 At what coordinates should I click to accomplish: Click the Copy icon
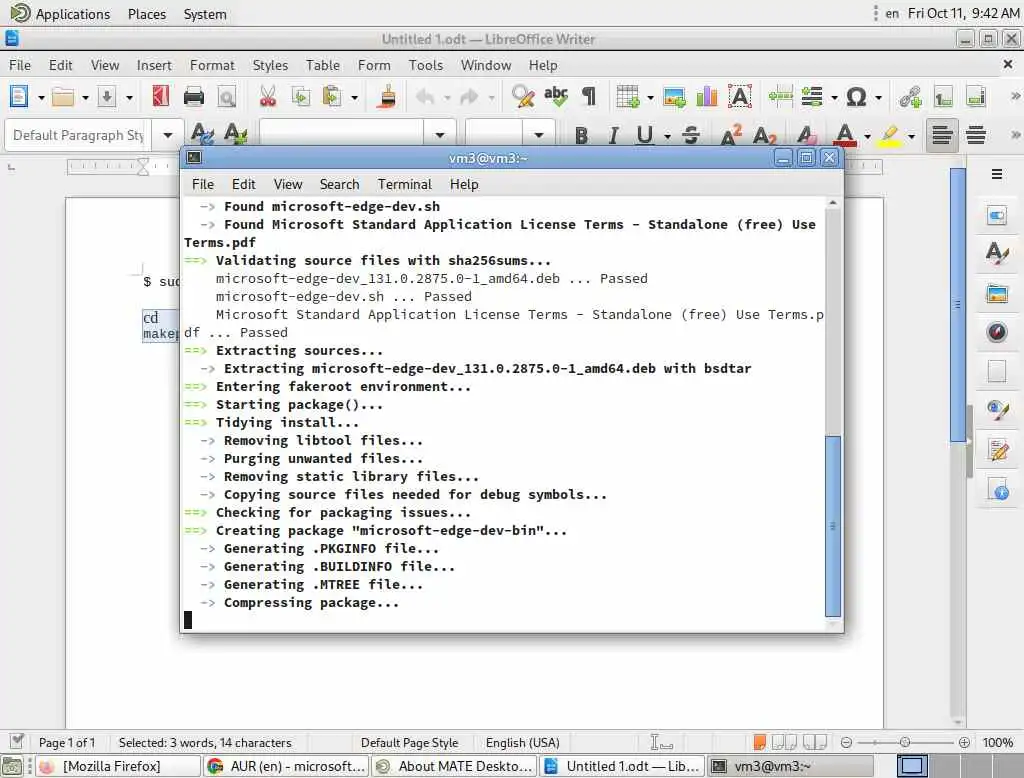(x=300, y=97)
